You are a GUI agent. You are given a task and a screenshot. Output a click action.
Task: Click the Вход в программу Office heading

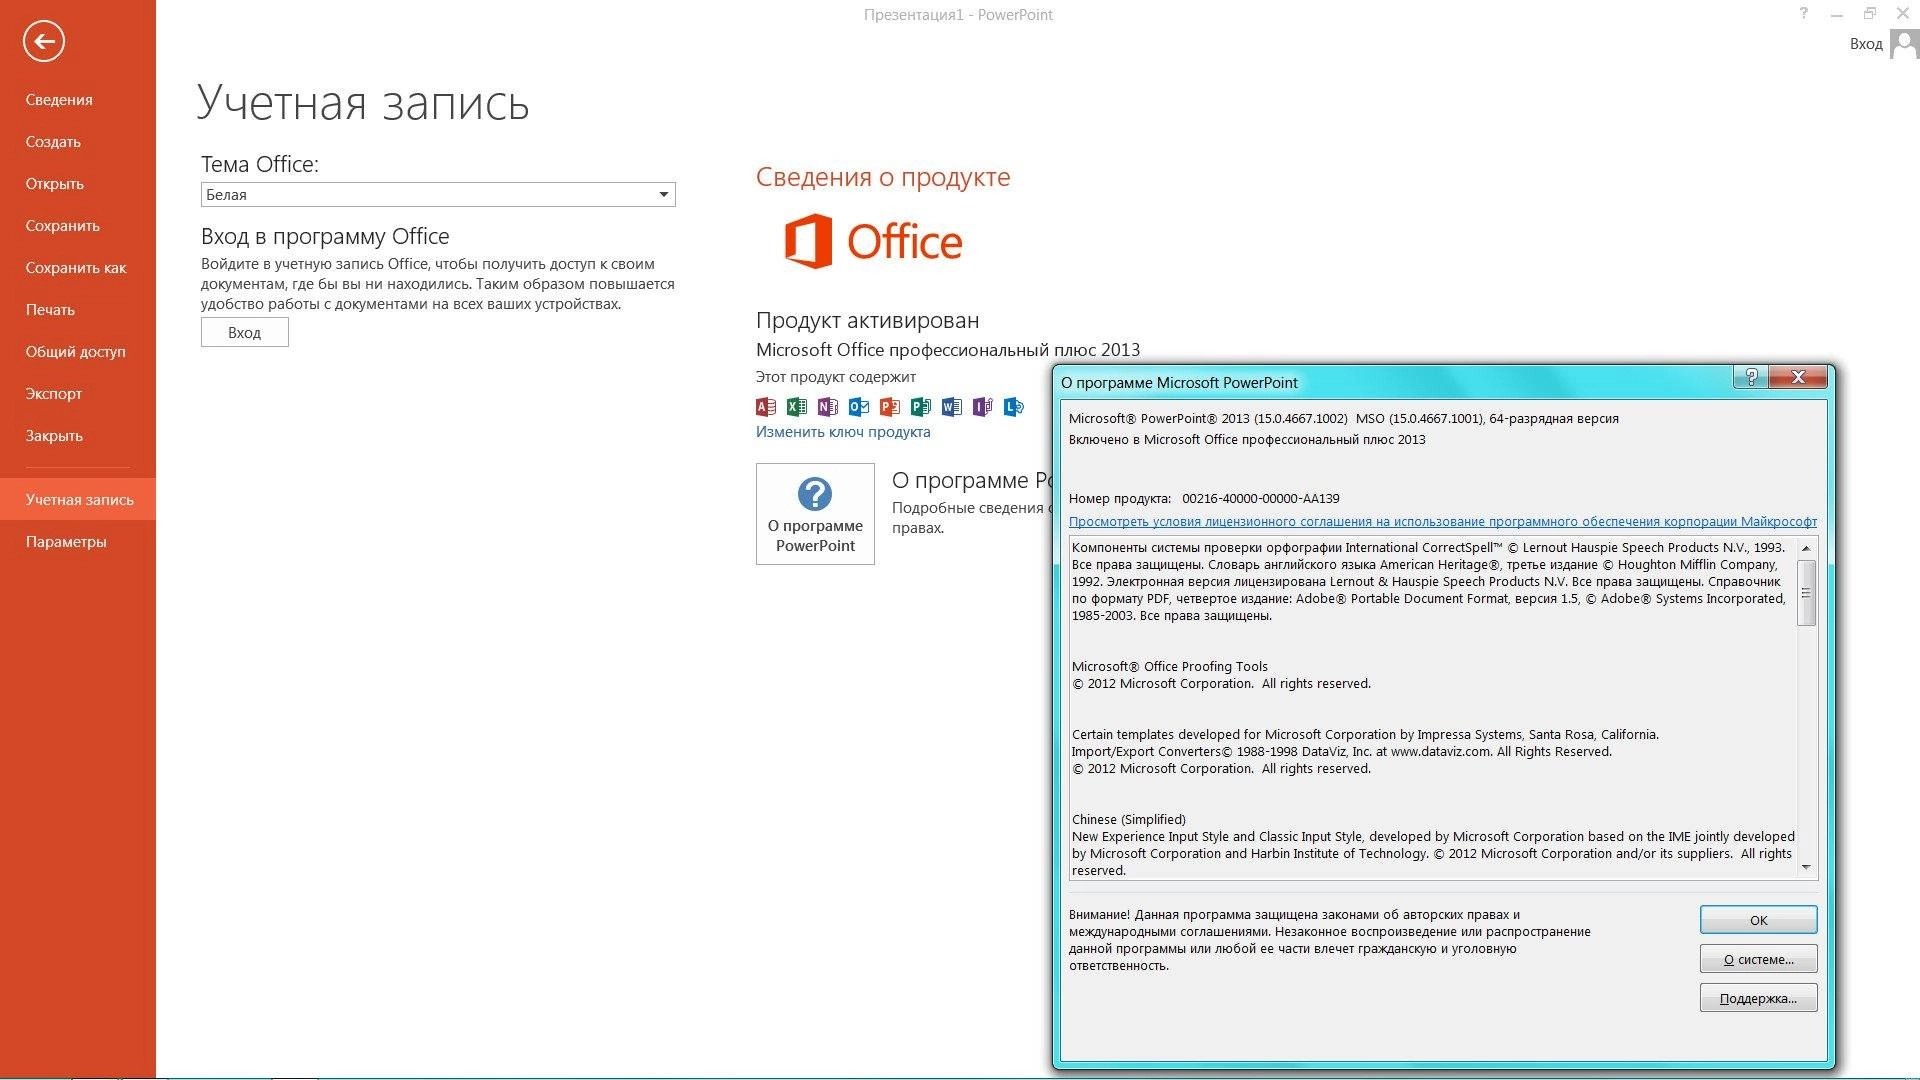(325, 237)
